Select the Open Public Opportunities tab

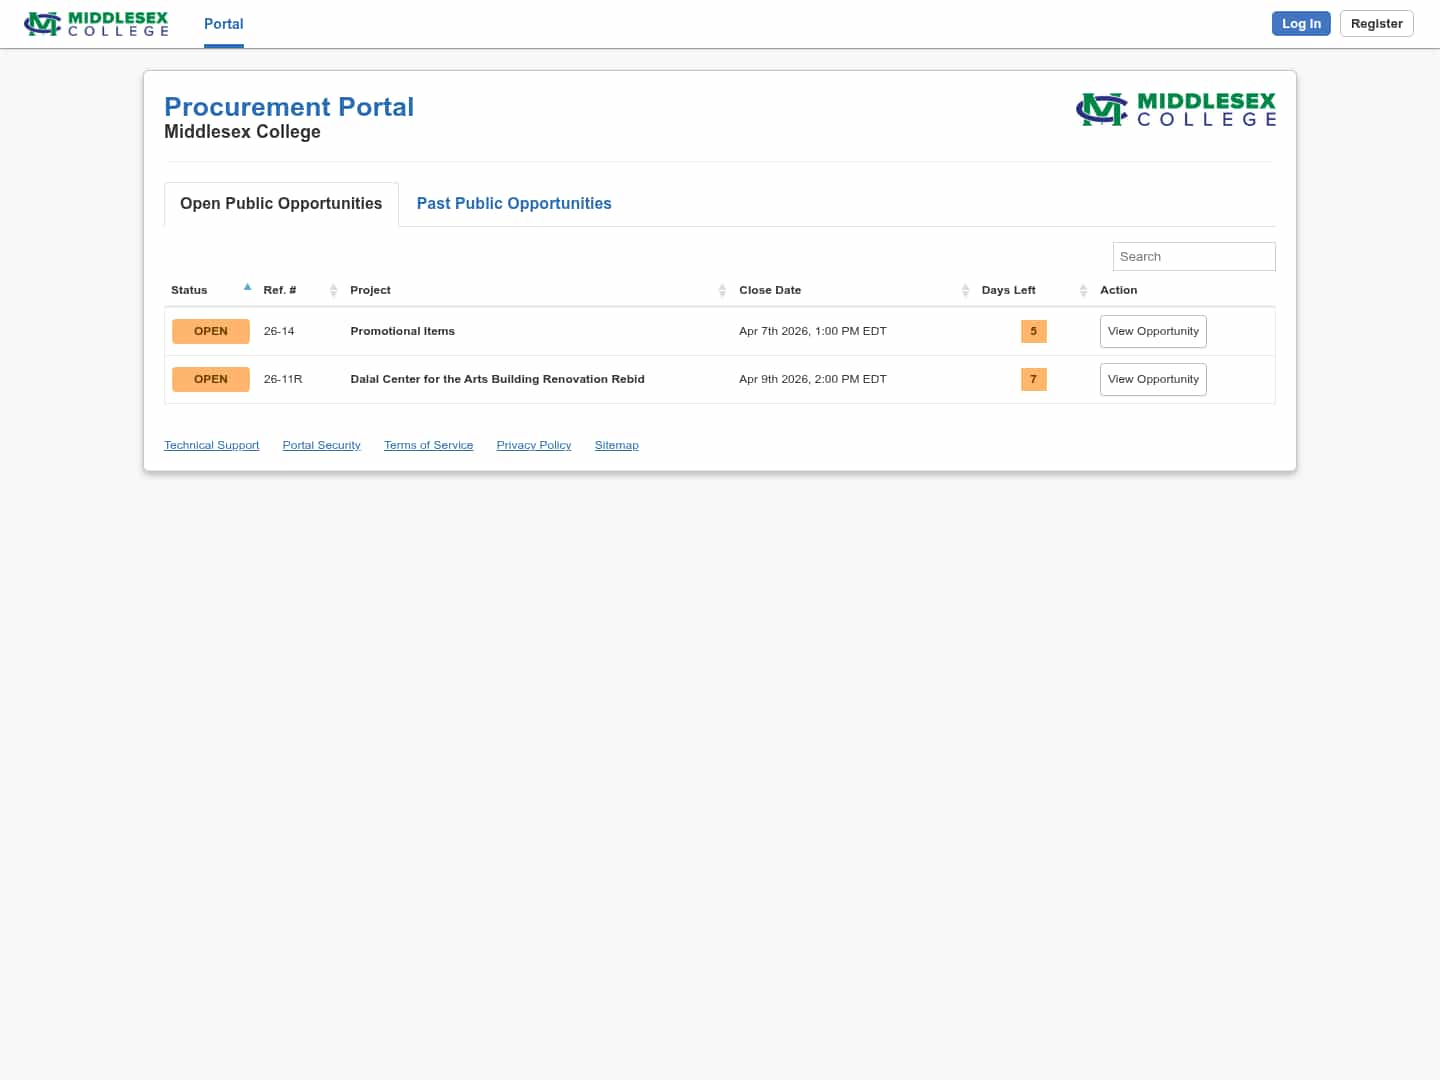(x=281, y=203)
